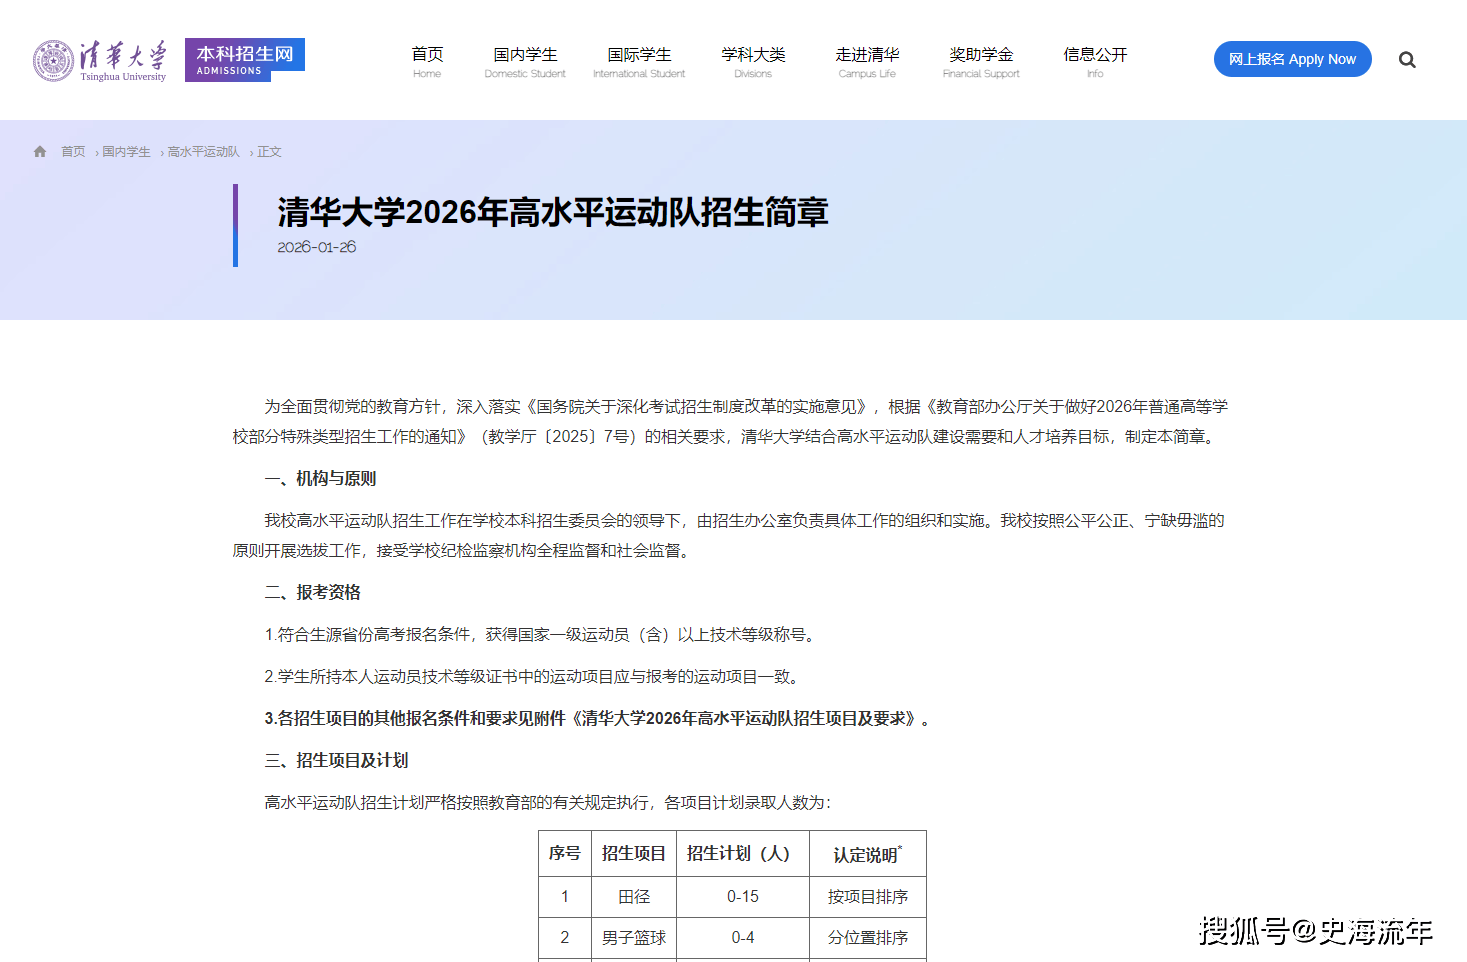
Task: Open the 信息公开 Info menu
Action: point(1095,61)
